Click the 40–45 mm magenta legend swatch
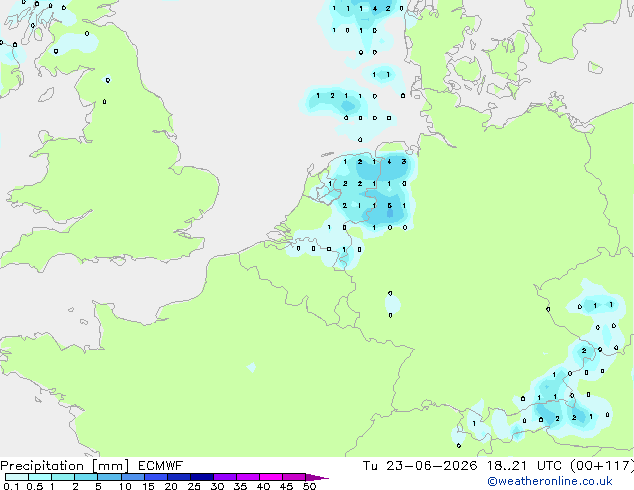 pyautogui.click(x=271, y=477)
